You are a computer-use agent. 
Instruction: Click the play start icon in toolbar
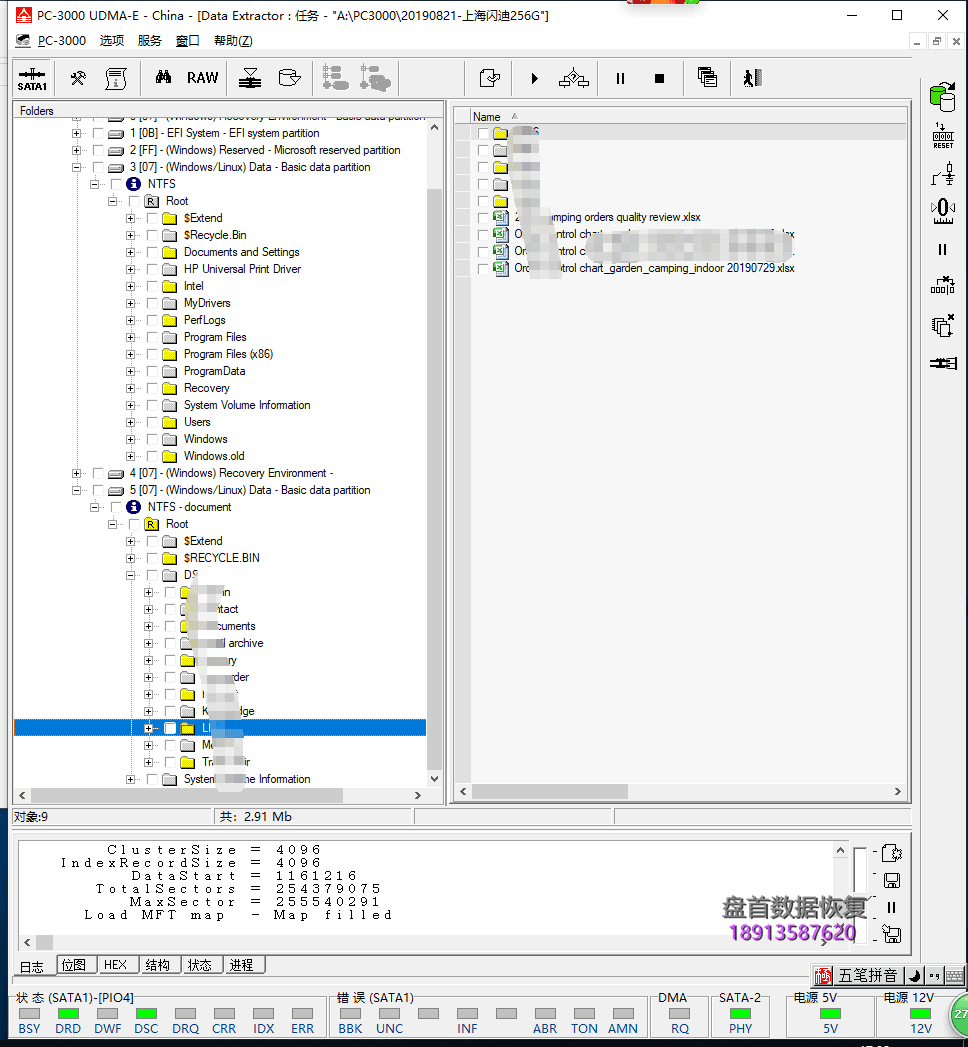pos(534,79)
